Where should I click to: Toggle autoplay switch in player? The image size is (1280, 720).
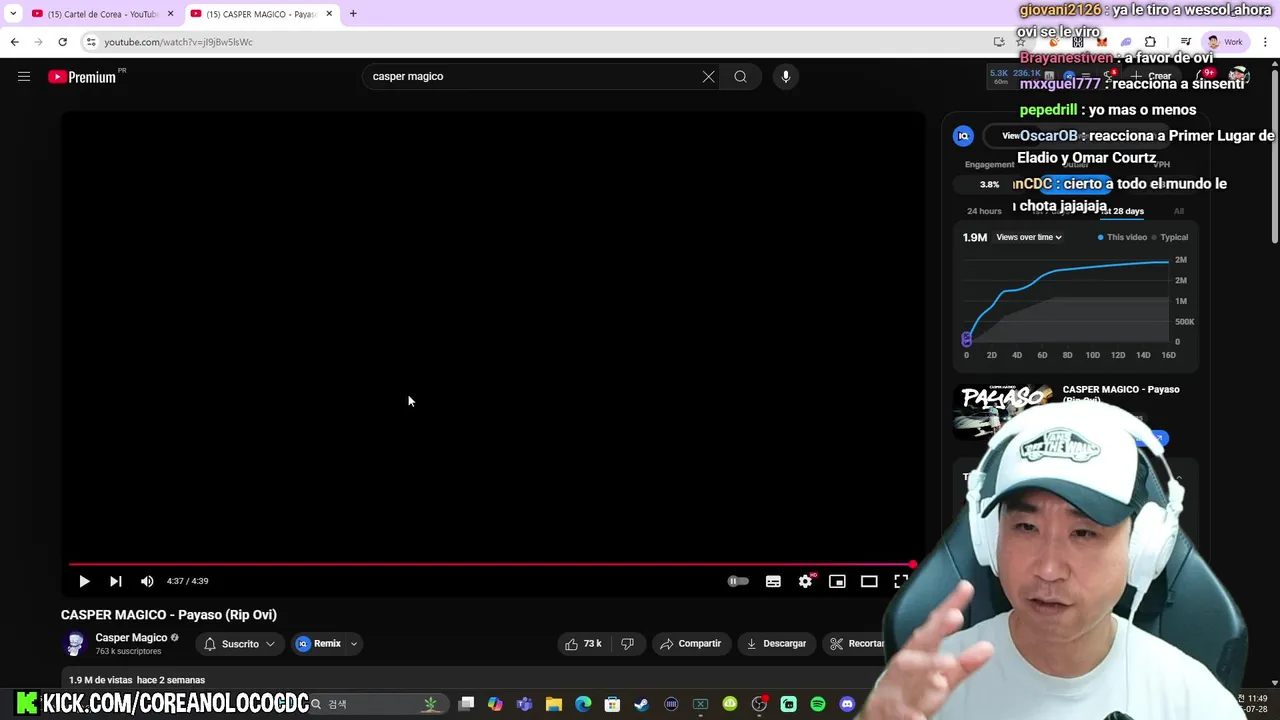tap(738, 581)
